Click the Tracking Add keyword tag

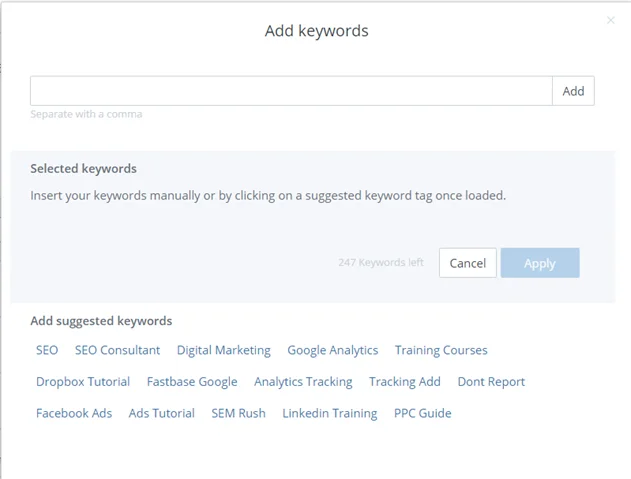tap(405, 382)
